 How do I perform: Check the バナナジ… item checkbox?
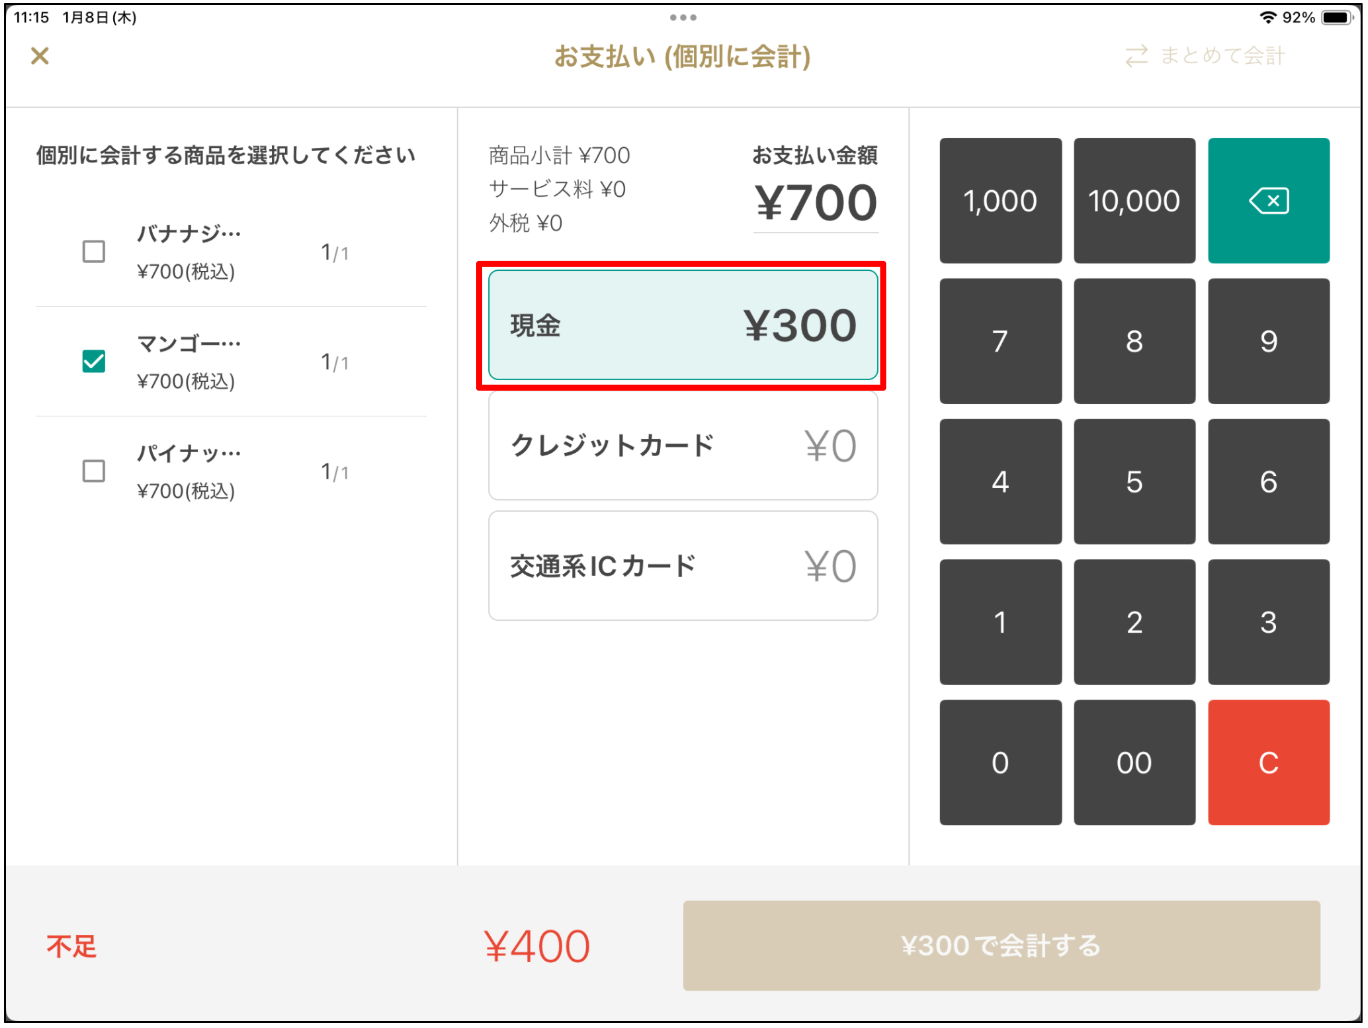[x=94, y=251]
